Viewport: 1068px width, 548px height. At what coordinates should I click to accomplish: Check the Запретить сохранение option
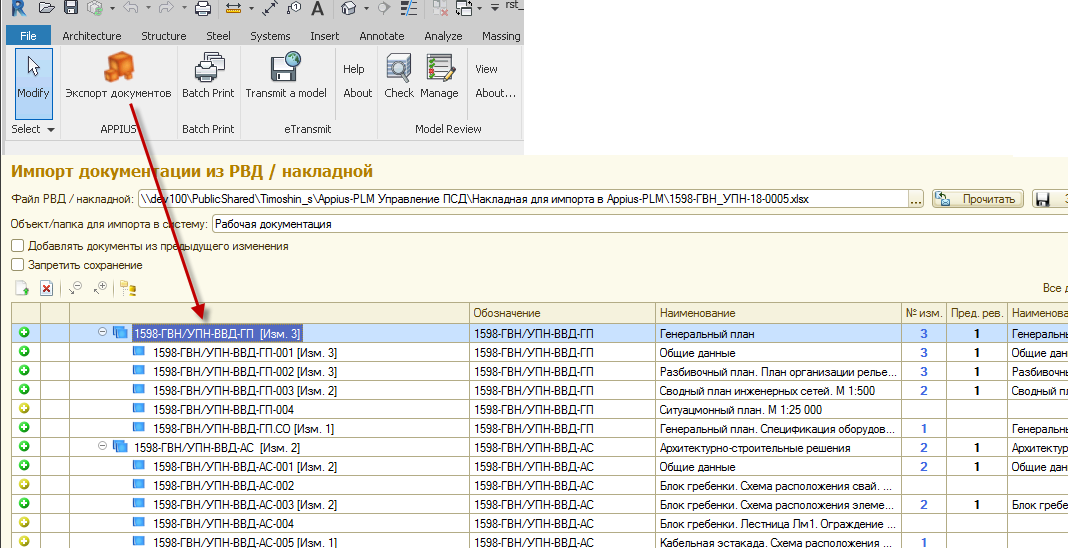pyautogui.click(x=18, y=265)
